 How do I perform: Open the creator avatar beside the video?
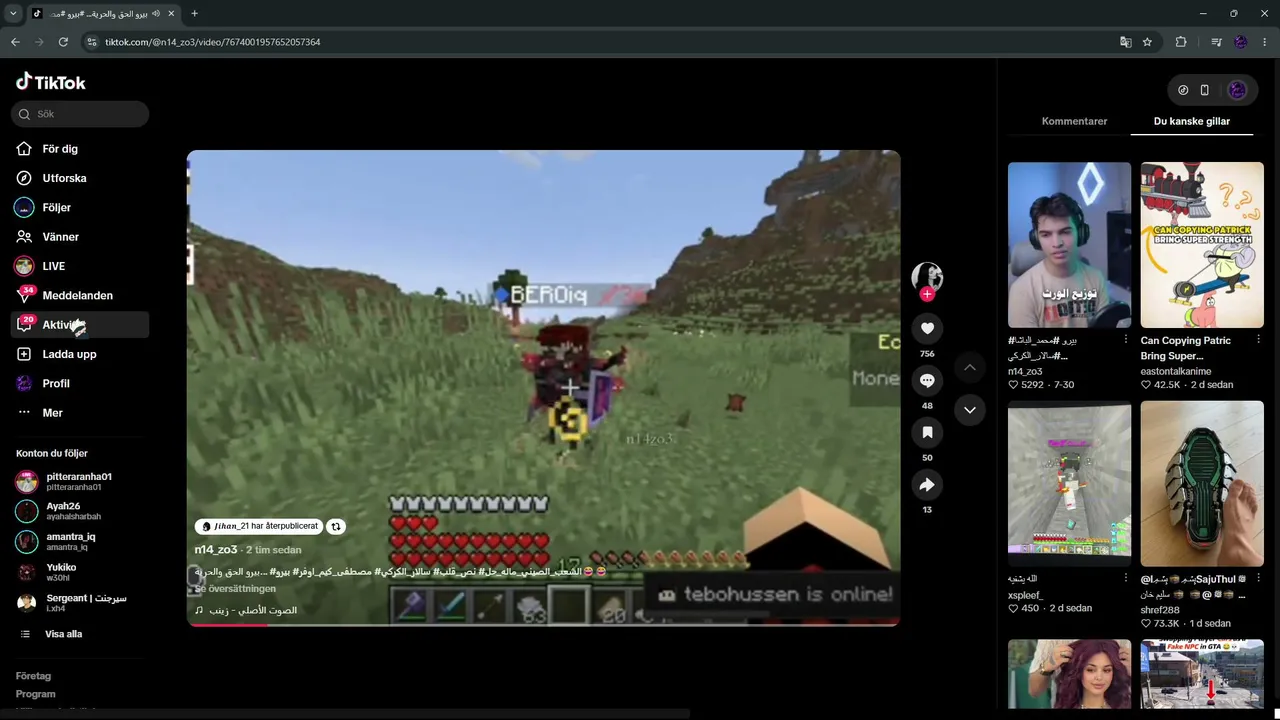coord(927,277)
